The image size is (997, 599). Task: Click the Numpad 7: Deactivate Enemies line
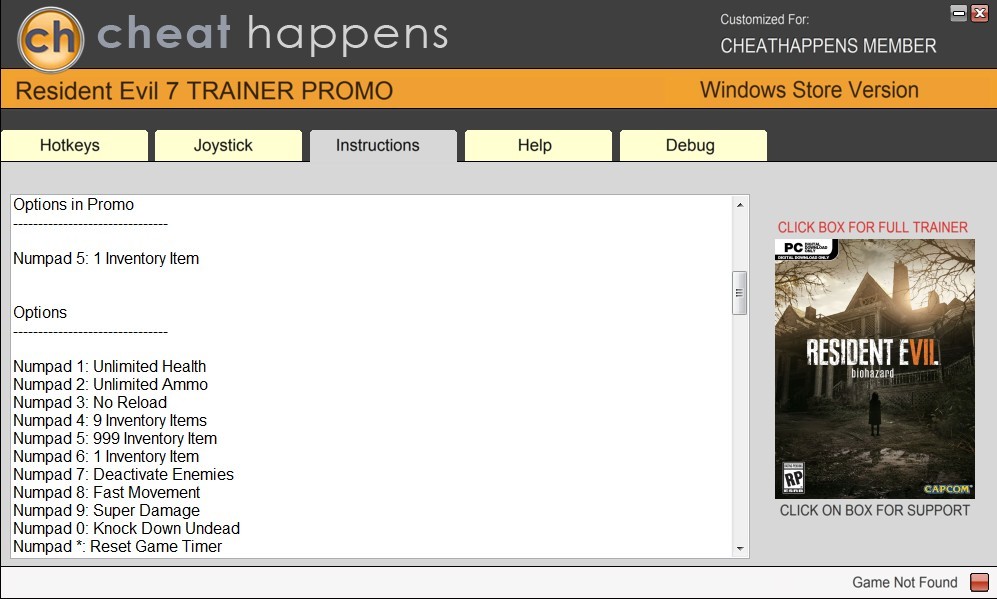point(123,474)
